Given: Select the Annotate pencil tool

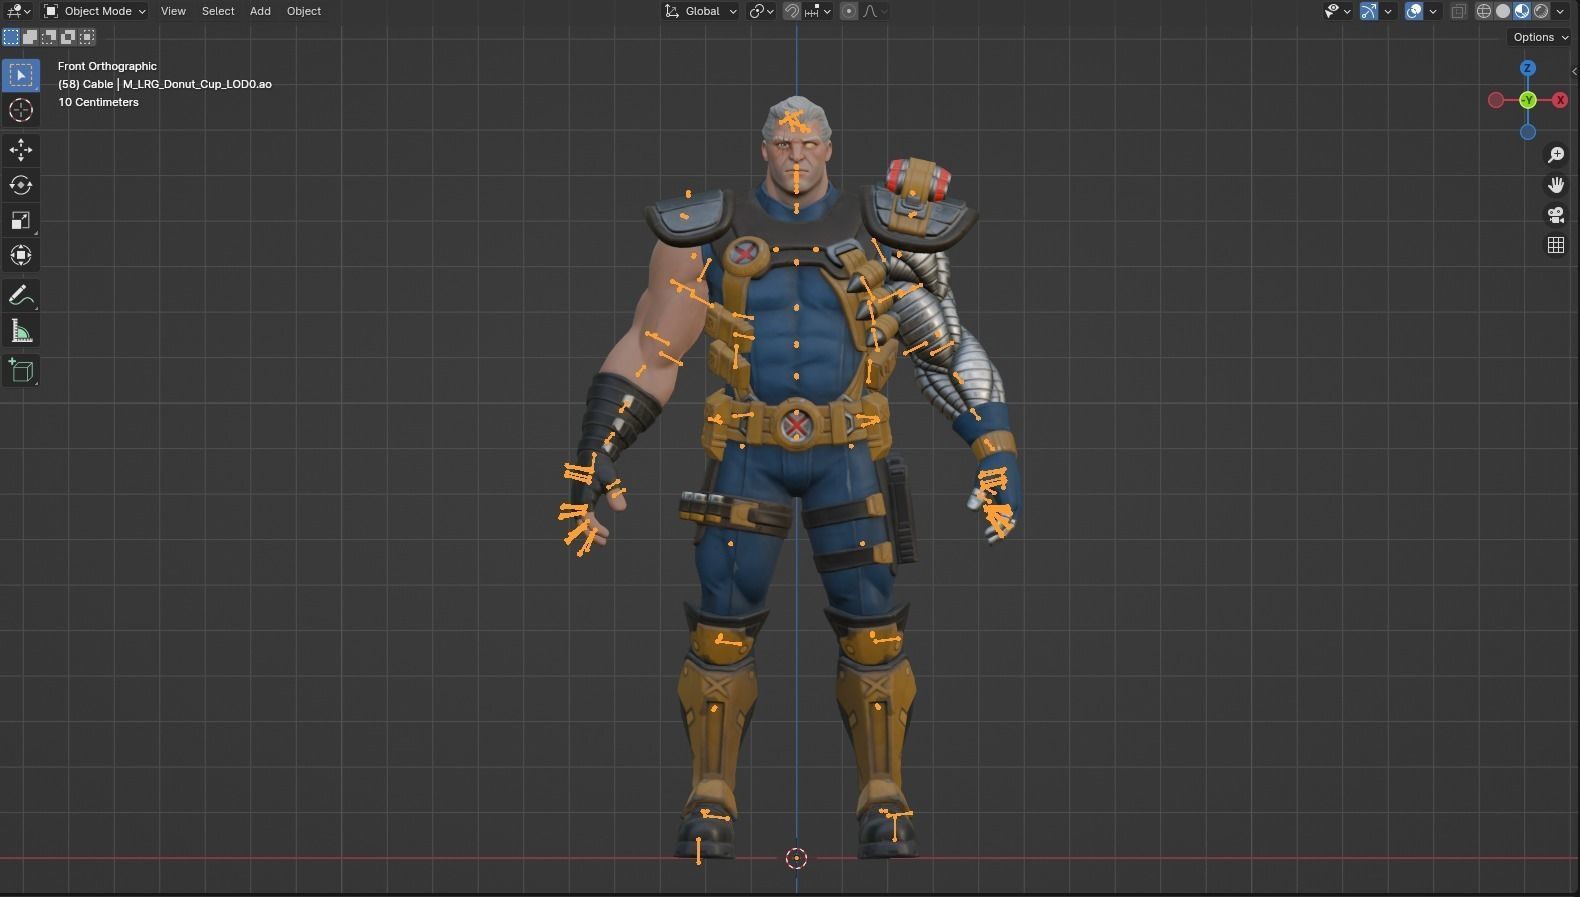Looking at the screenshot, I should point(21,296).
